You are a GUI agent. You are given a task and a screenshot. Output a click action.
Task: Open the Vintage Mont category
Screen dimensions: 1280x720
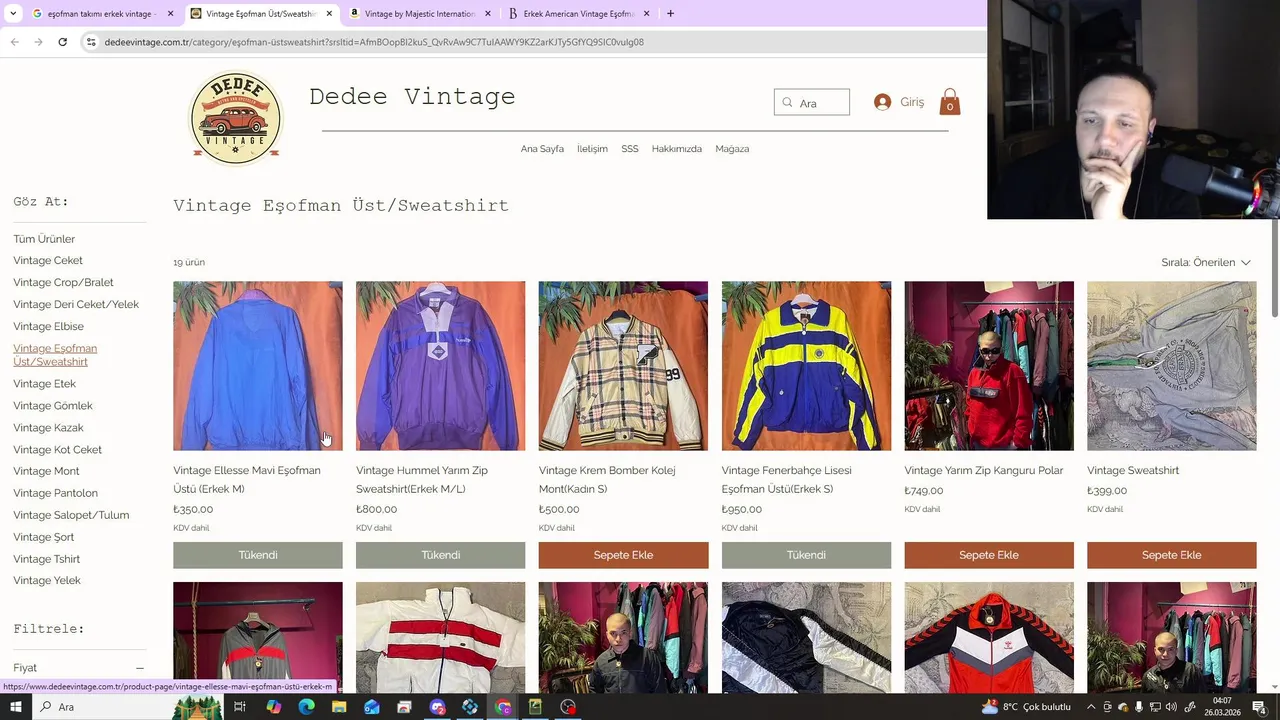[x=46, y=471]
